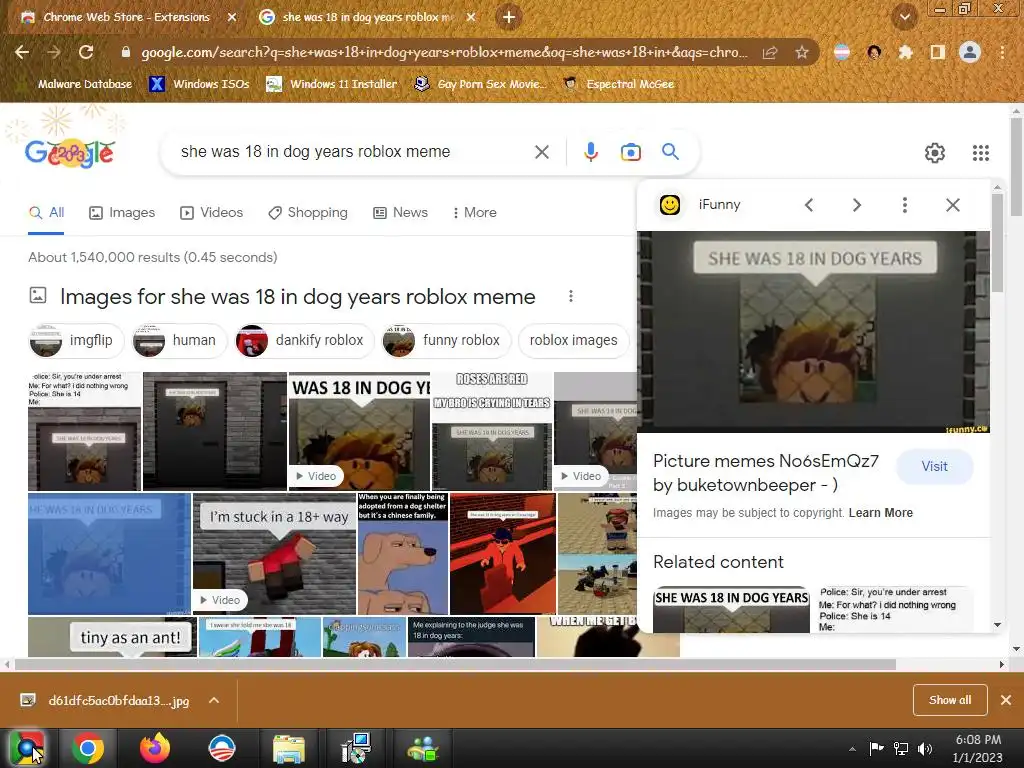Click the URL address bar
Viewport: 1024px width, 768px height.
(x=444, y=52)
